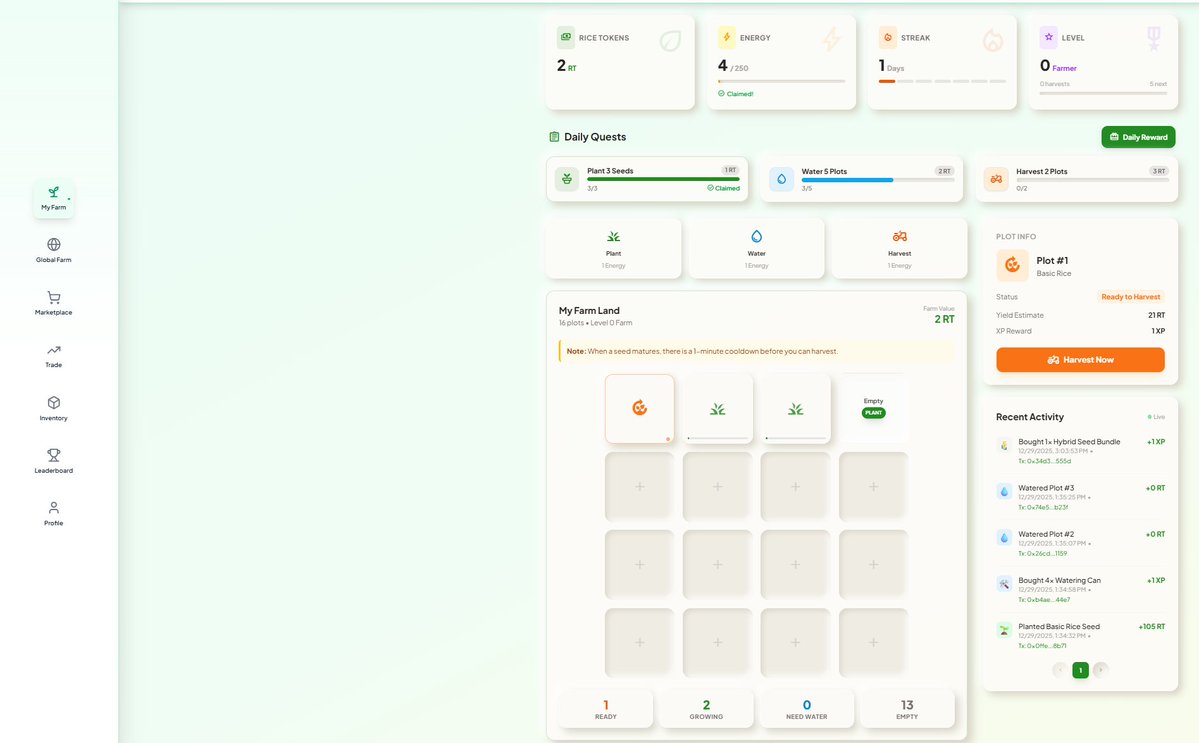Open Profile from the sidebar
This screenshot has width=1199, height=743.
coord(54,514)
